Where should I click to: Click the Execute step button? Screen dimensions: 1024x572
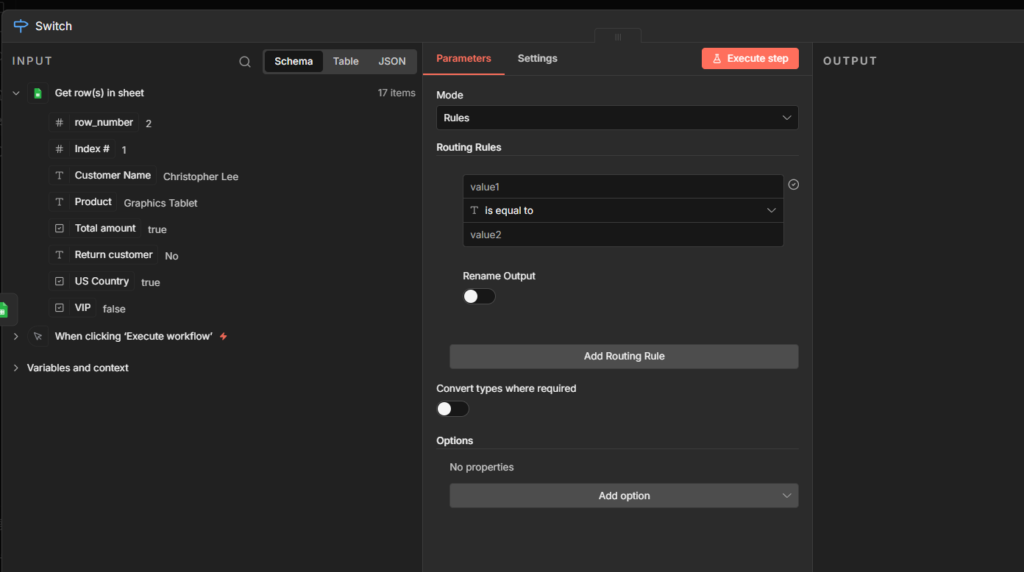(x=750, y=58)
